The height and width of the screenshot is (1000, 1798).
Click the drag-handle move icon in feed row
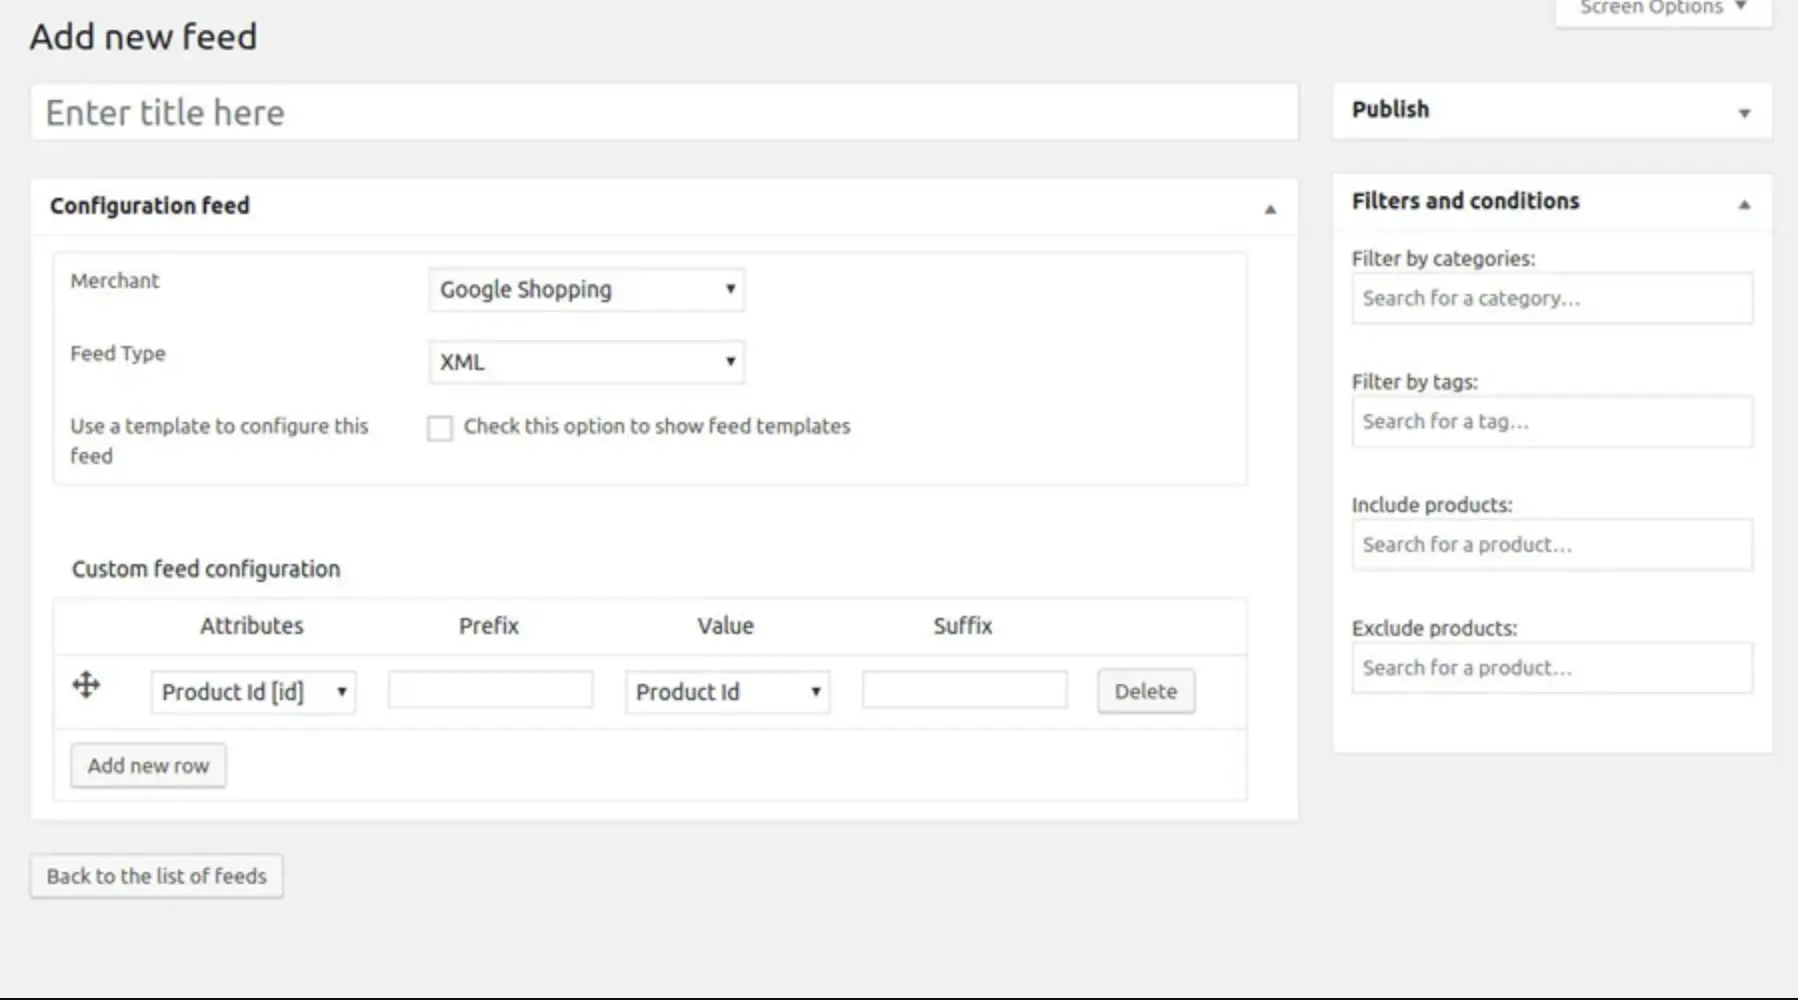(x=86, y=686)
